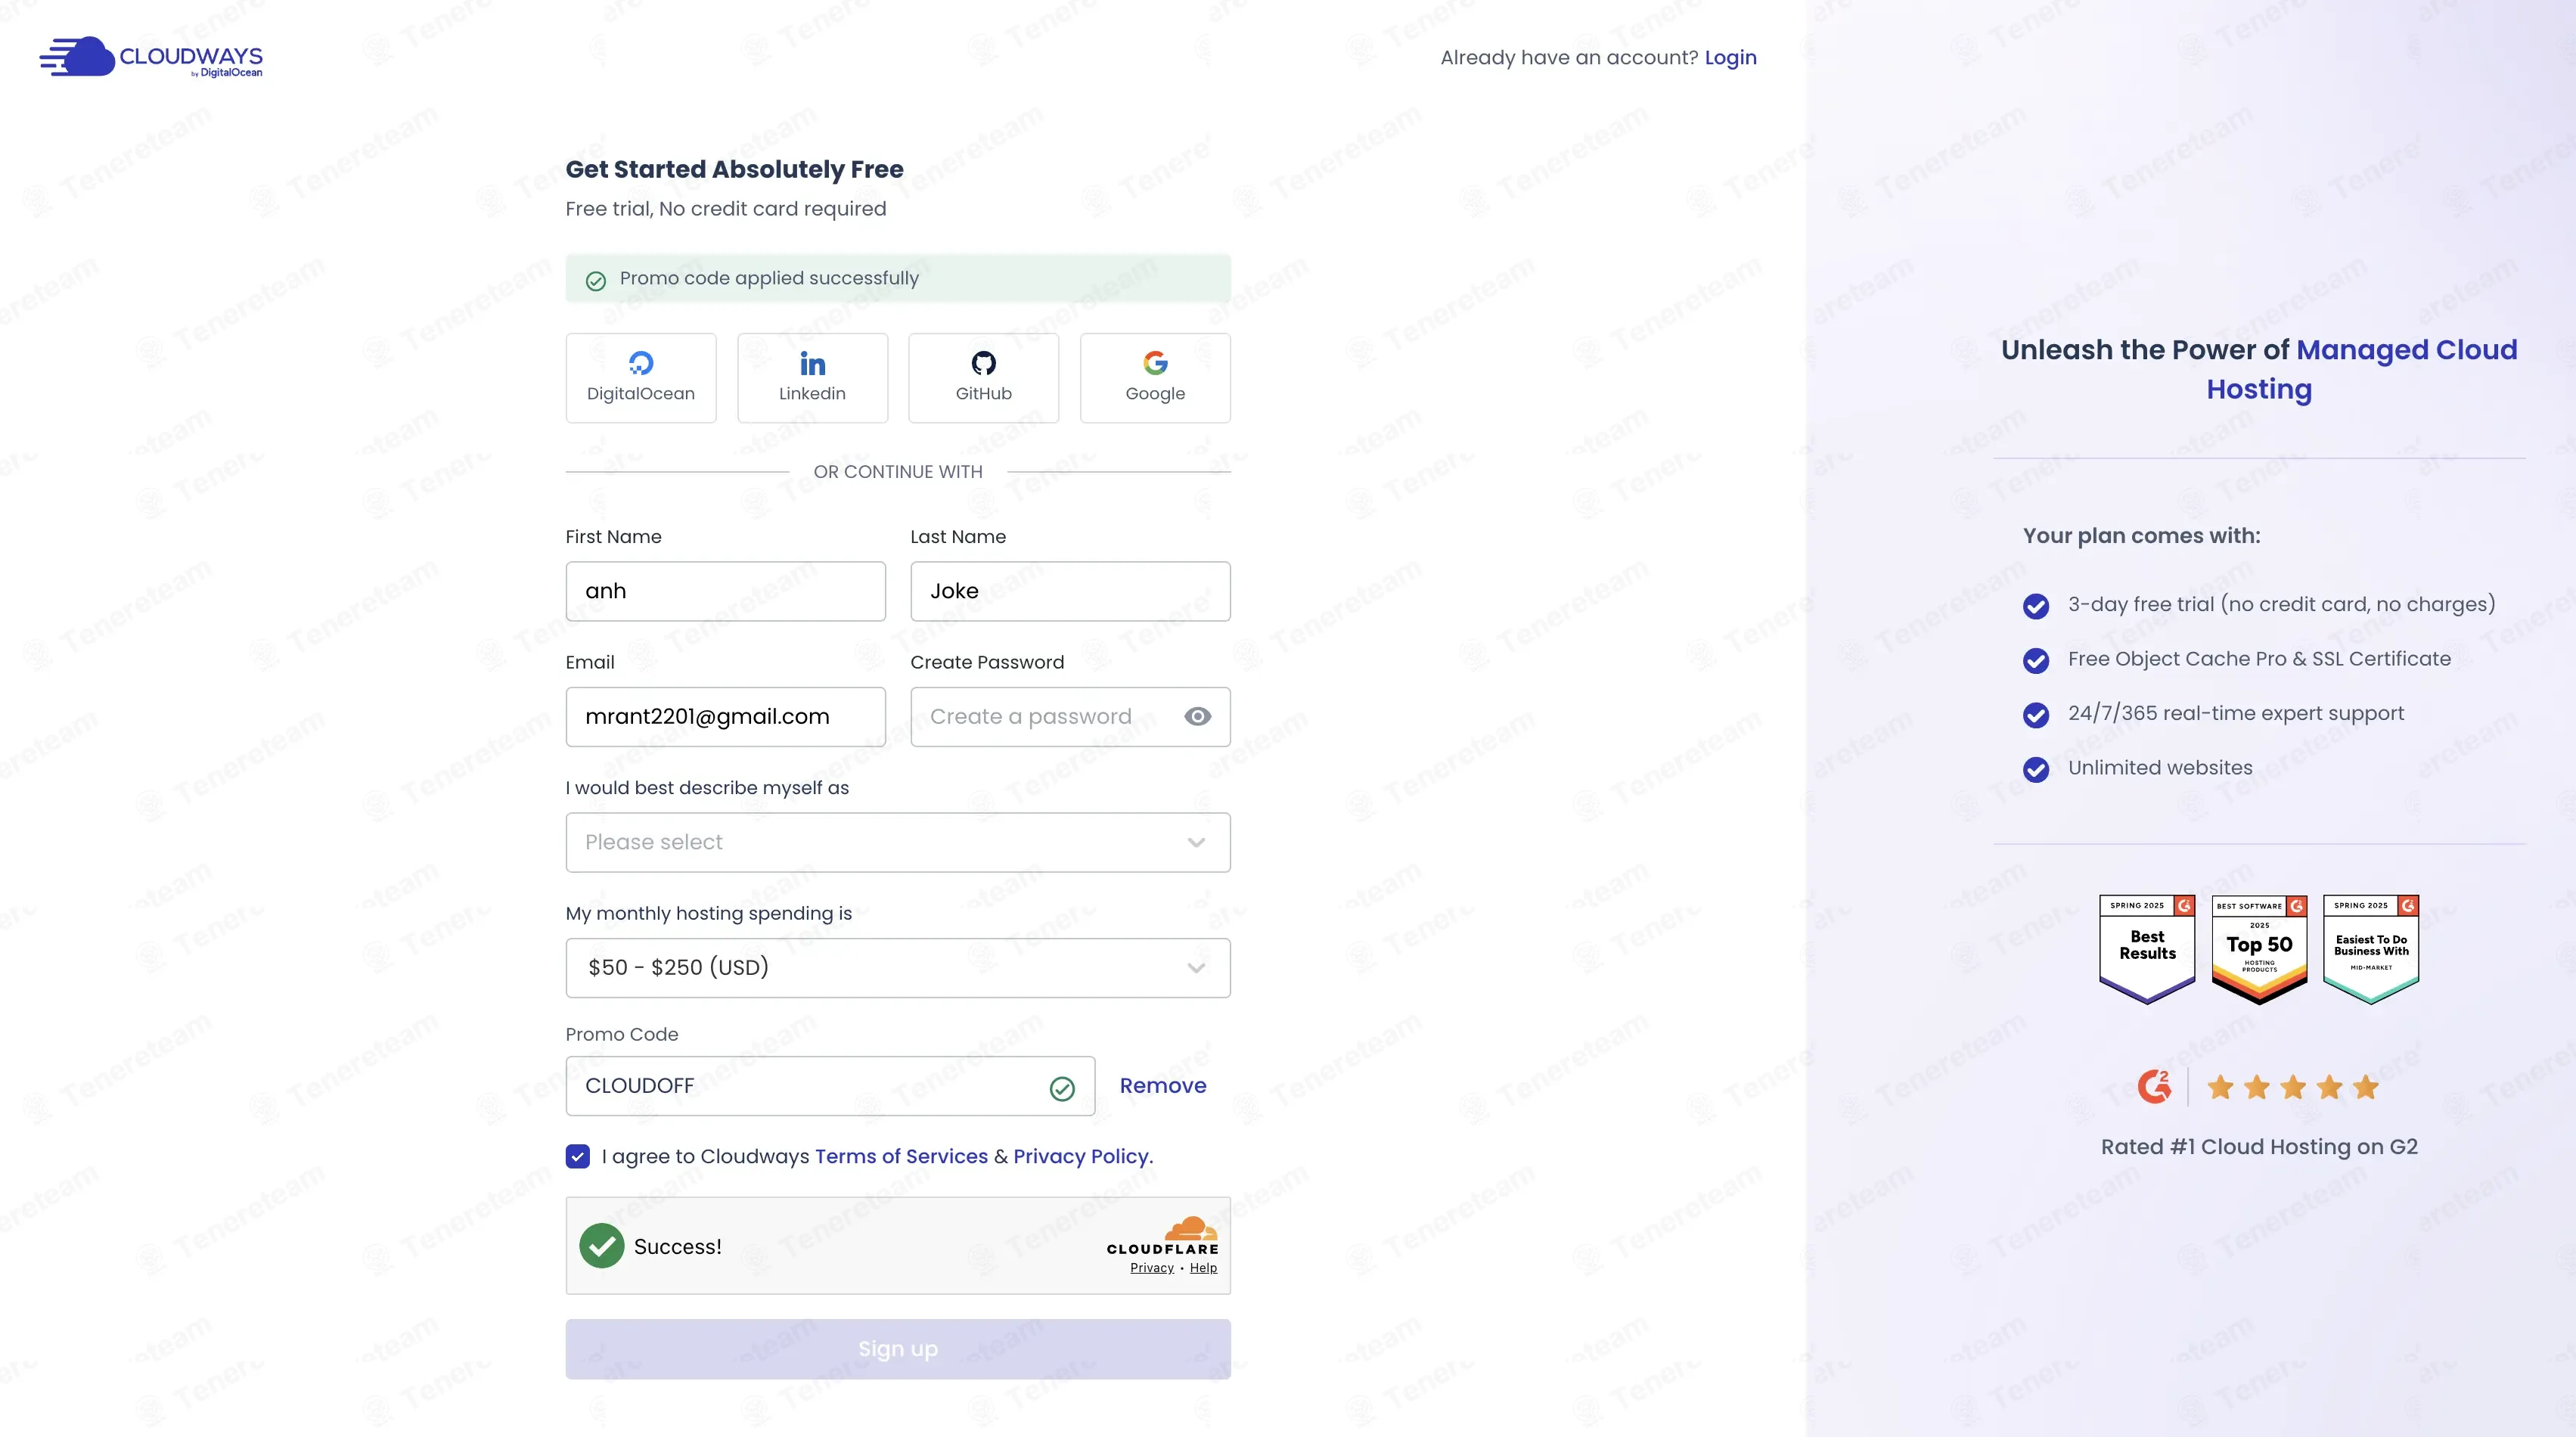Remove the applied promo code
Screen dimensions: 2576x1437
[1163, 1086]
